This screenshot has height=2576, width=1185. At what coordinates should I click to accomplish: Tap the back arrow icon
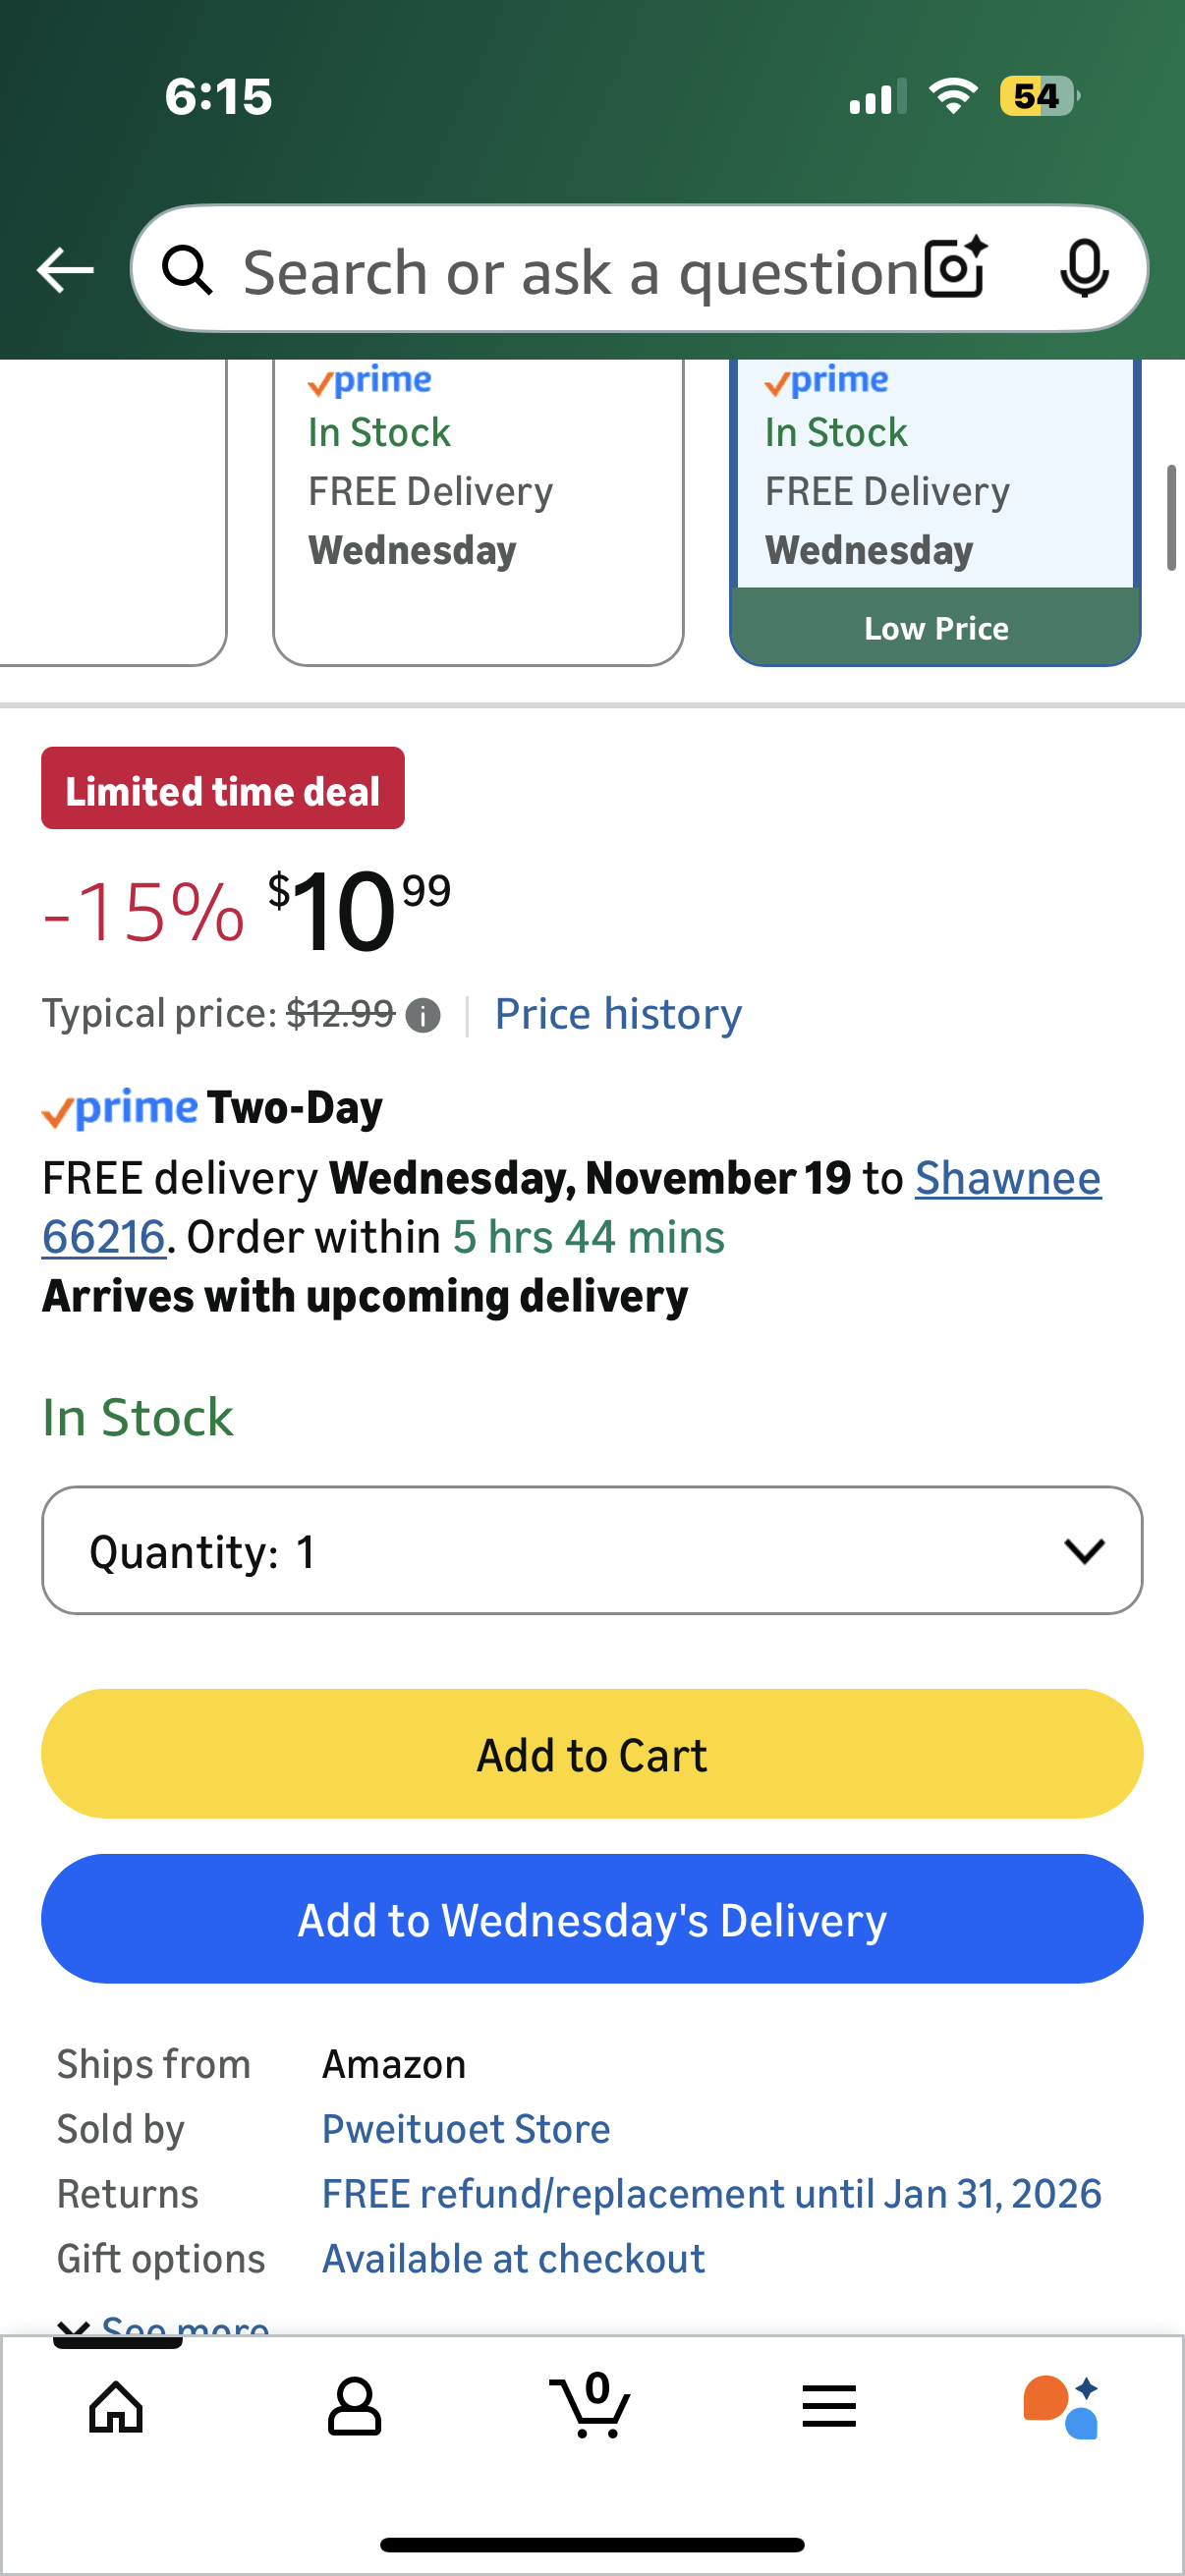[65, 270]
